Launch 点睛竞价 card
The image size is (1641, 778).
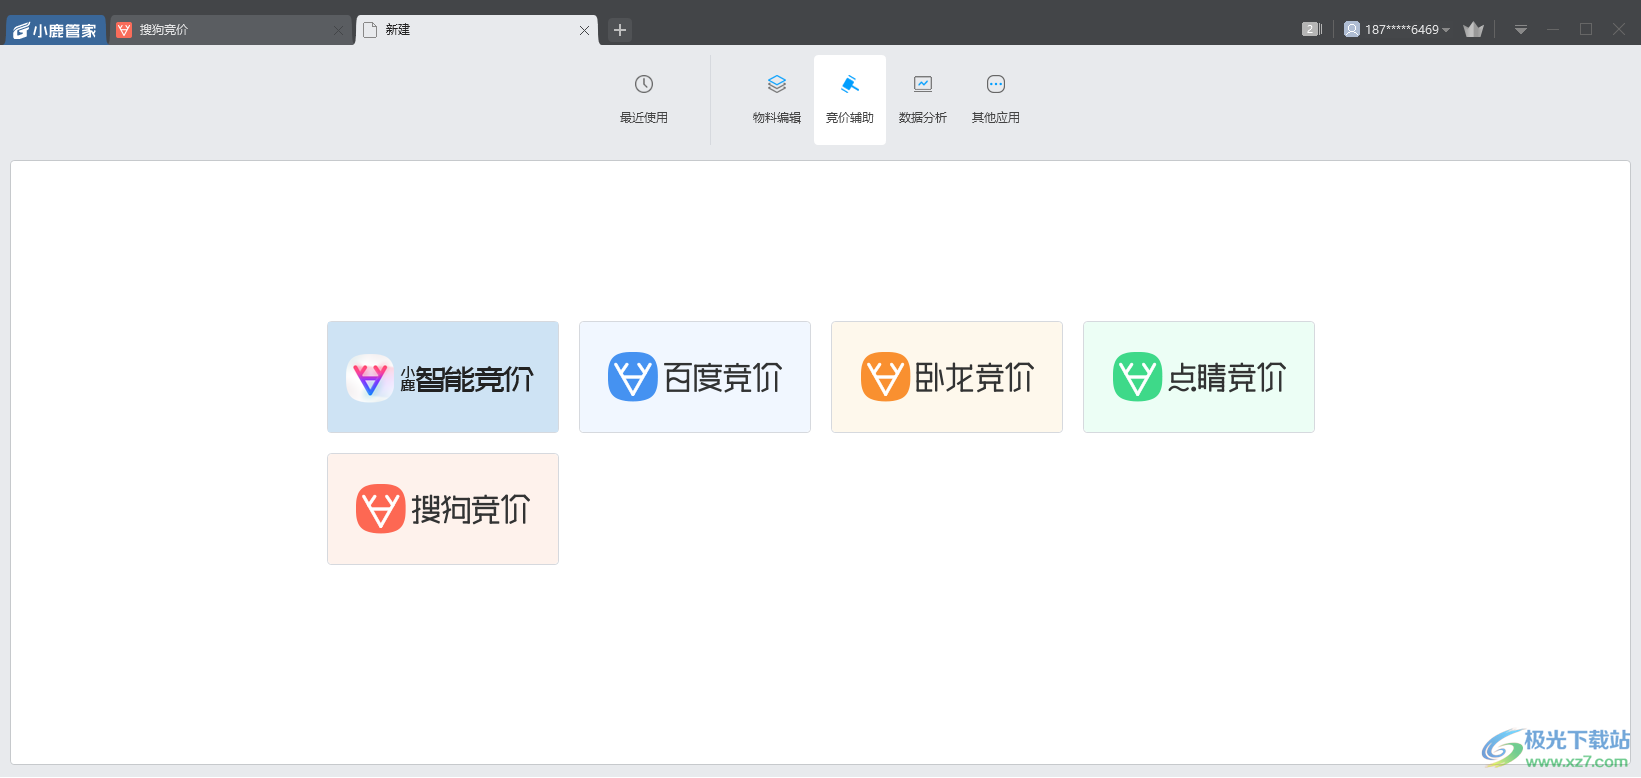point(1199,377)
